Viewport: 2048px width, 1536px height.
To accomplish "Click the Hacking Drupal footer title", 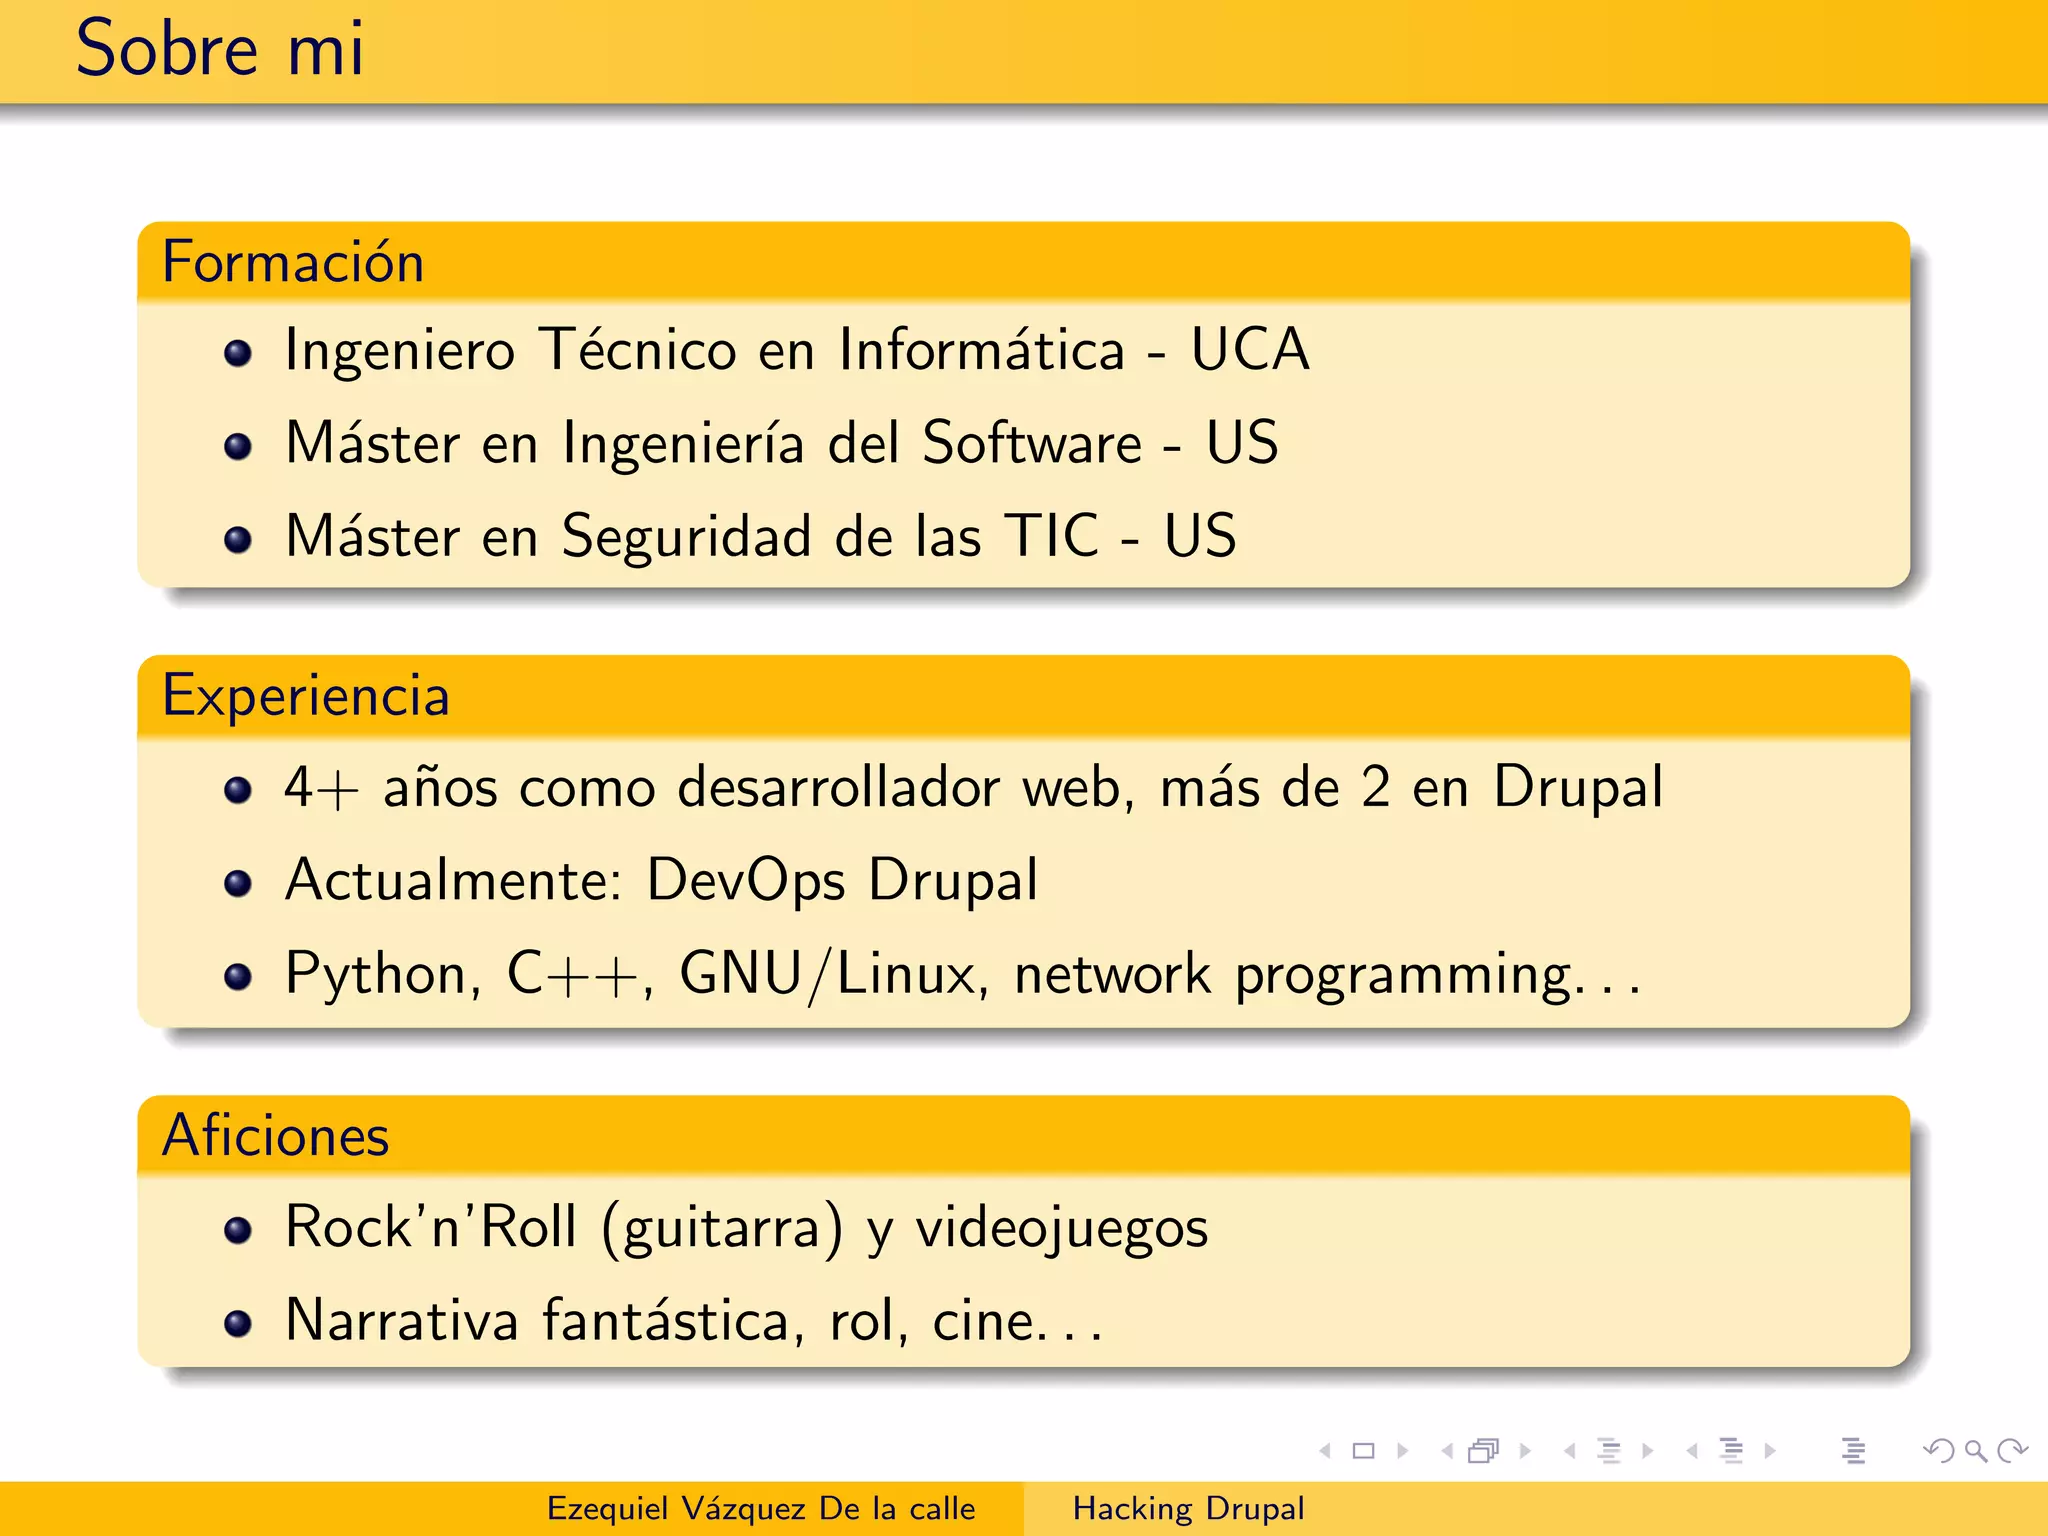I will point(1188,1508).
